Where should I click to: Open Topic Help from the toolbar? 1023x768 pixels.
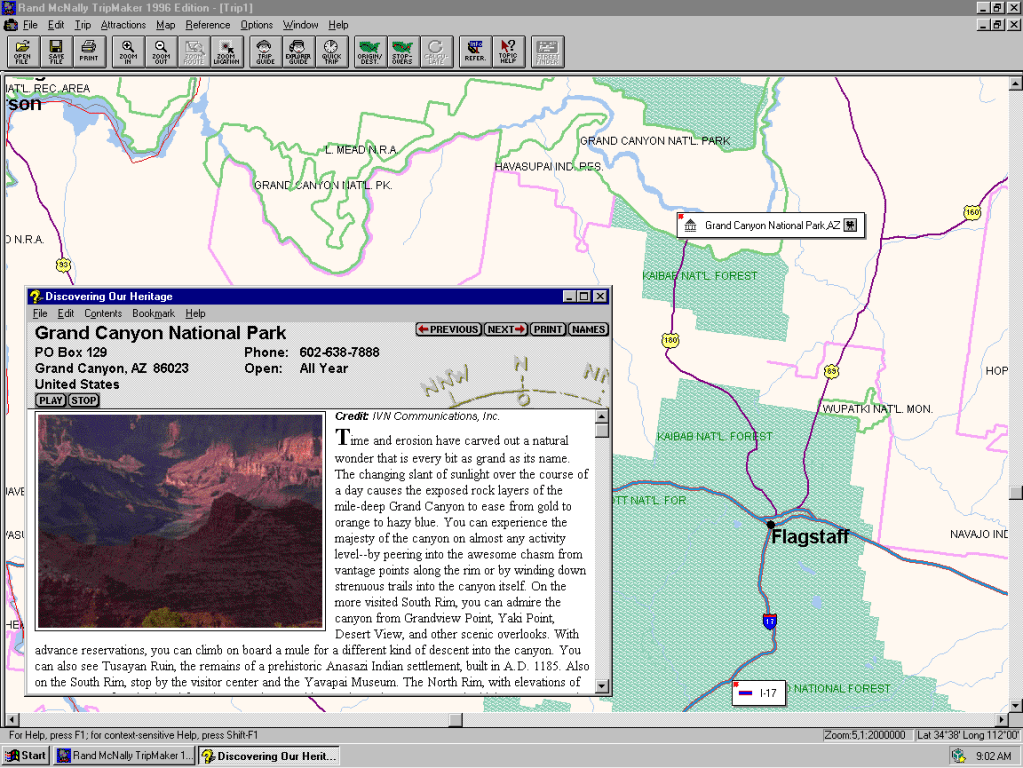508,51
